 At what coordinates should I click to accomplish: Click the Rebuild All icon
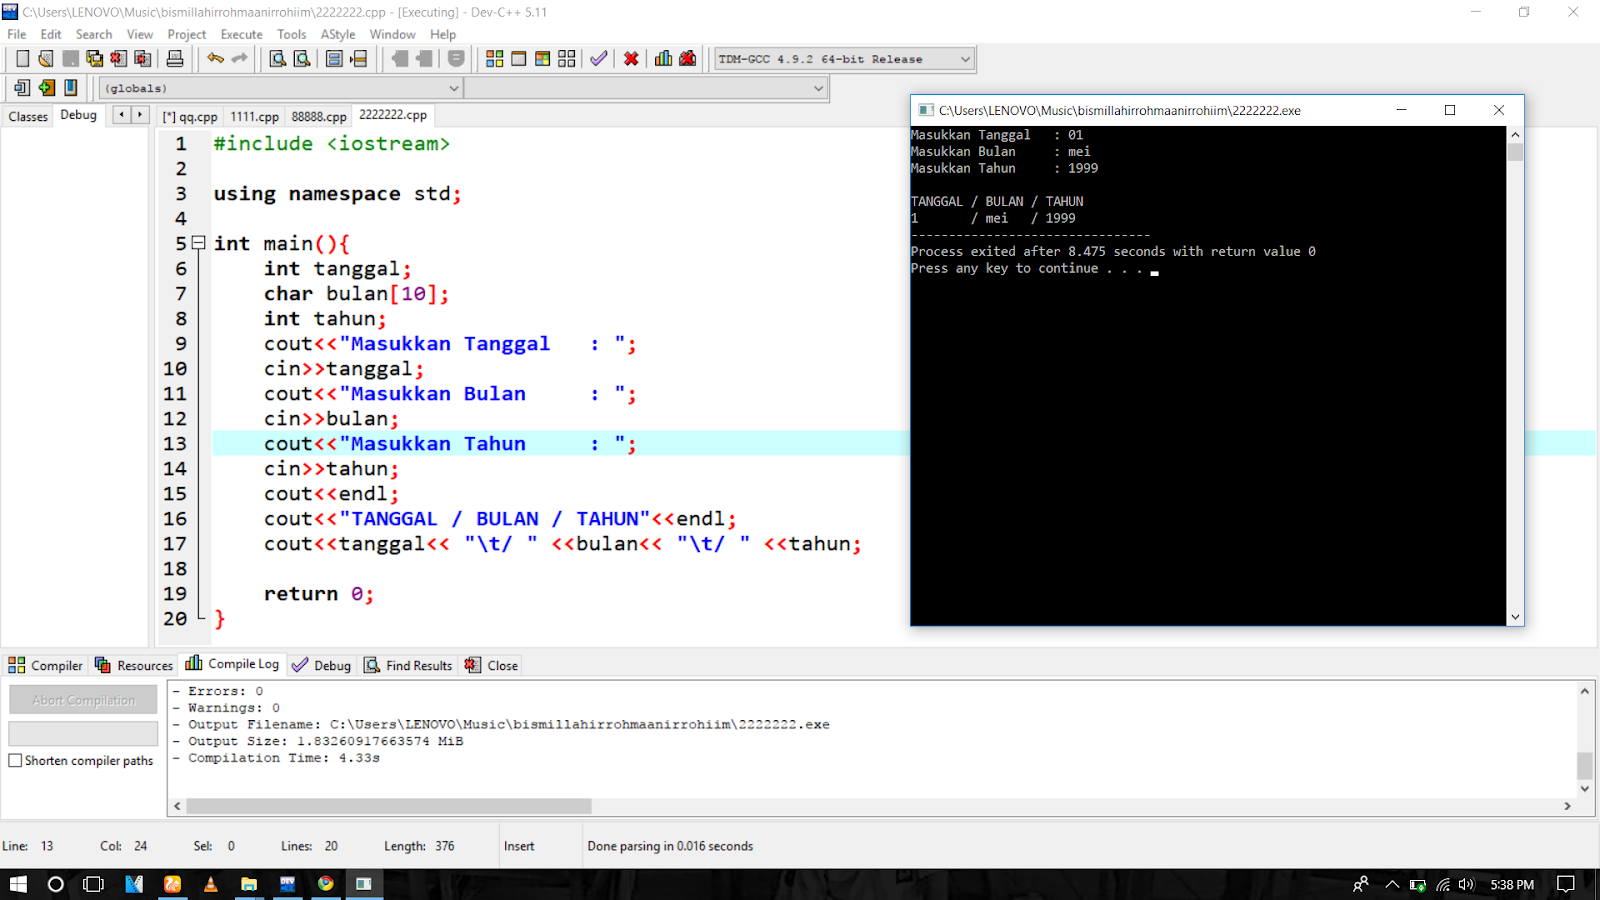coord(566,59)
